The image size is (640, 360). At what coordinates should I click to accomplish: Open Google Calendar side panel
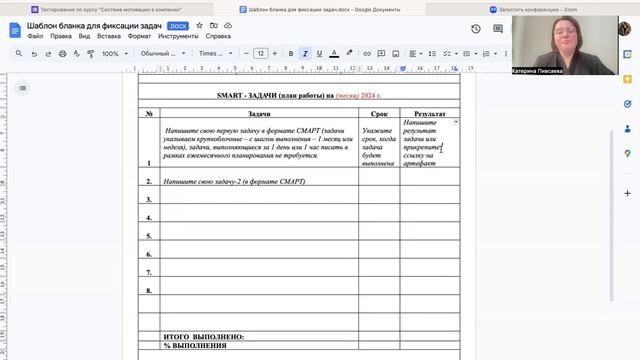pos(627,54)
